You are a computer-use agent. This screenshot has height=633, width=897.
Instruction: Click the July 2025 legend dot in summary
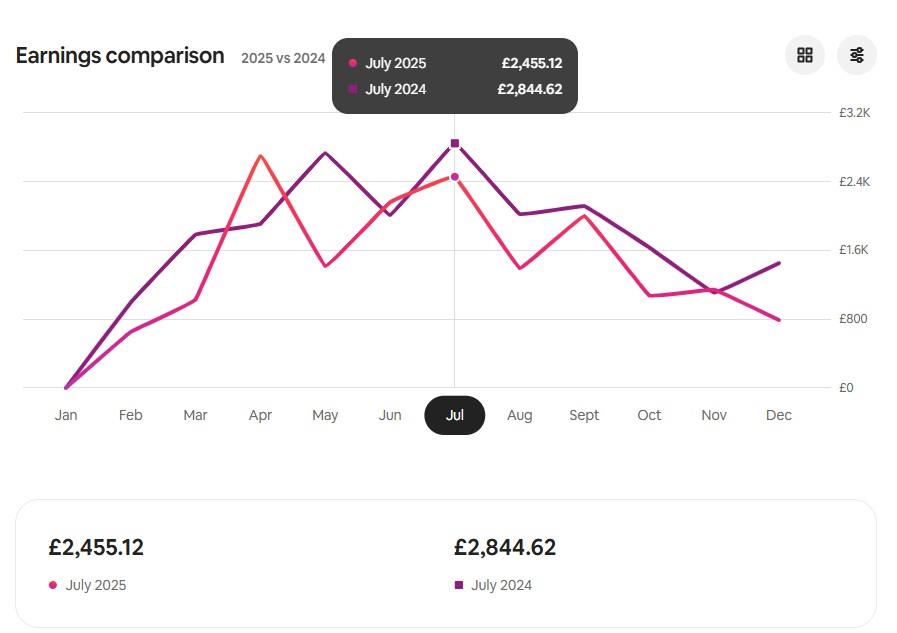point(53,585)
